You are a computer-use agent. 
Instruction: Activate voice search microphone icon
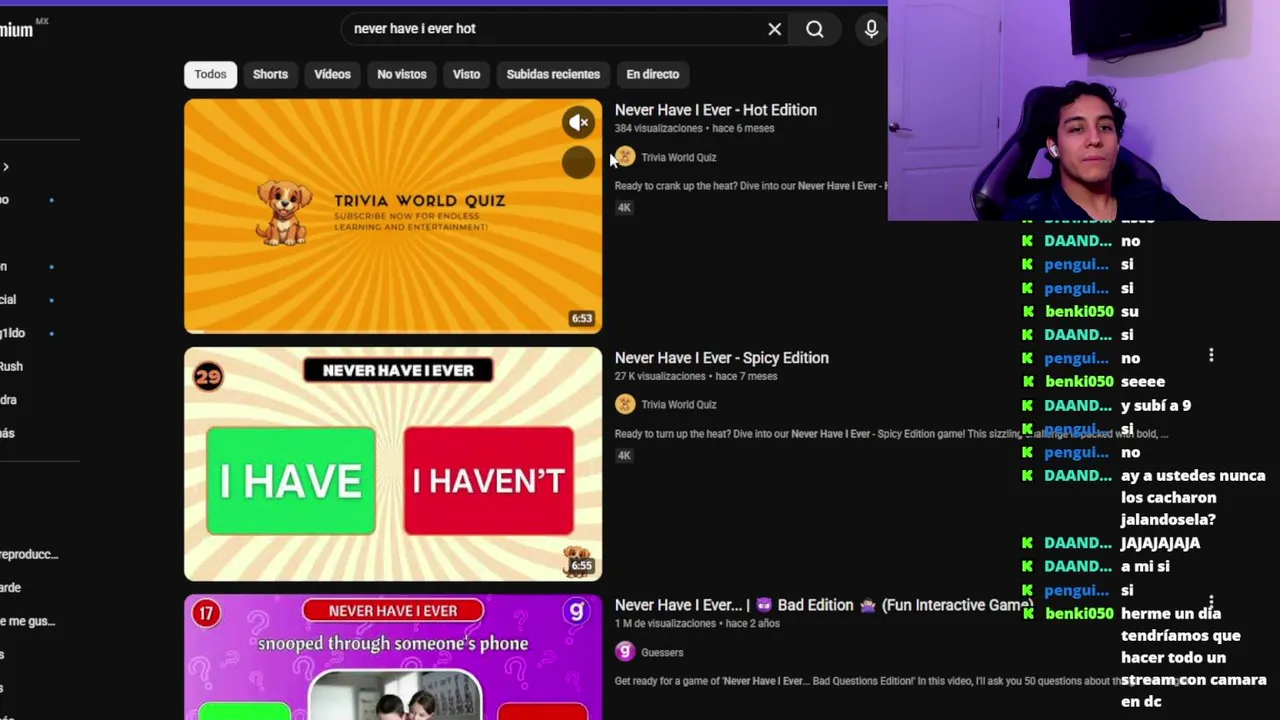(871, 29)
